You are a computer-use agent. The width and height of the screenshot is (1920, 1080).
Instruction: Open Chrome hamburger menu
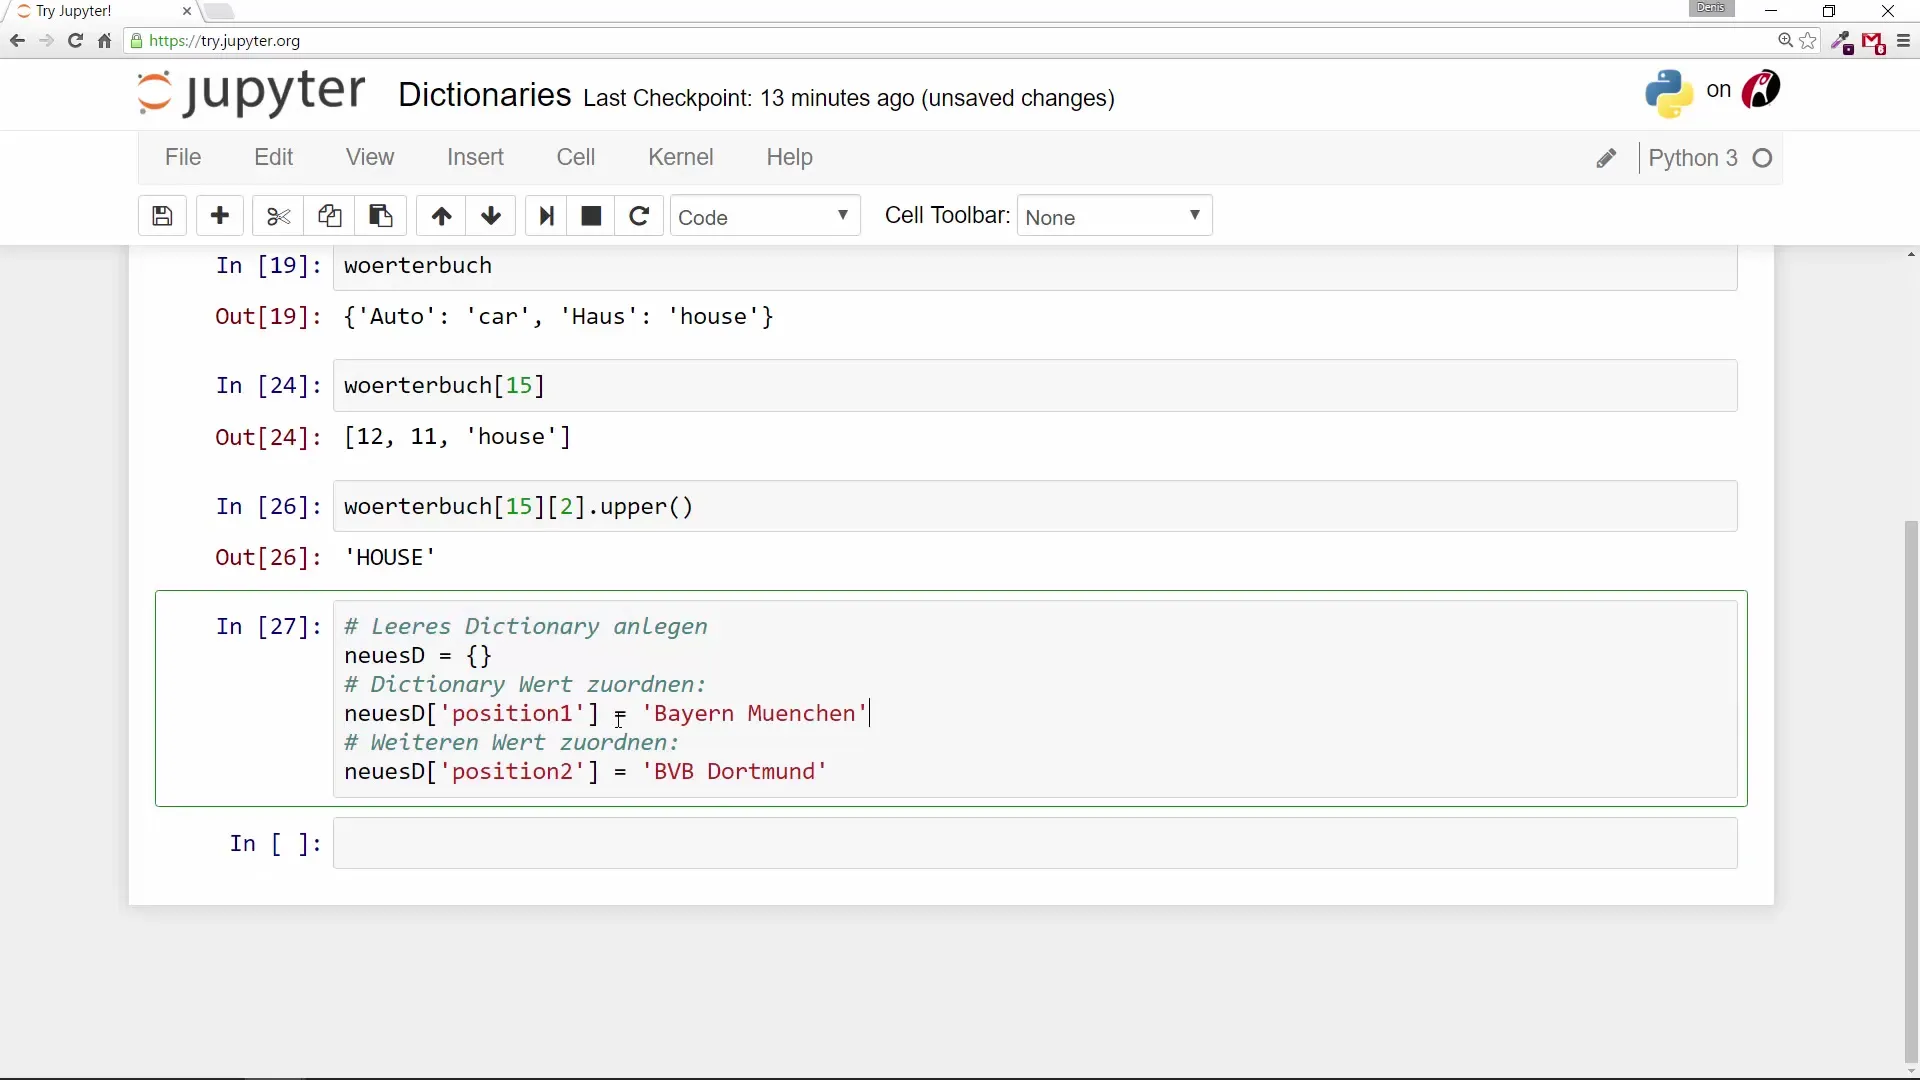pos(1903,41)
